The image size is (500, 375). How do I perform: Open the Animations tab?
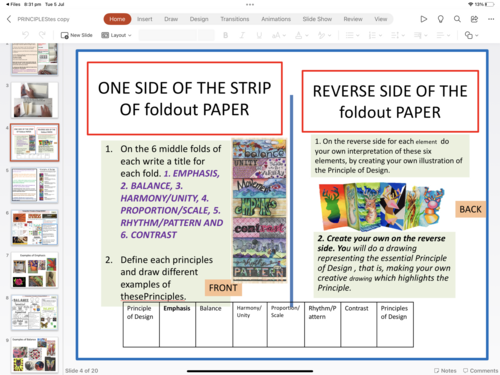276,19
